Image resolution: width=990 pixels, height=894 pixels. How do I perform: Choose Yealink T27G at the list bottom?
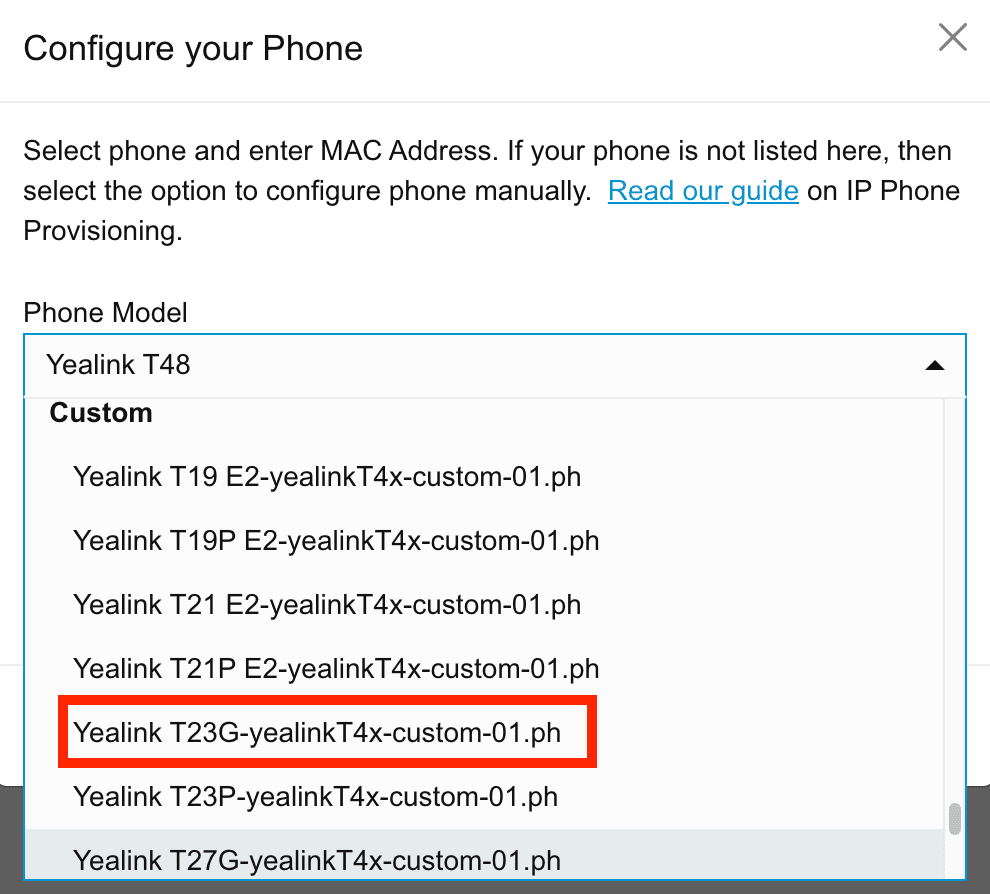click(x=316, y=860)
